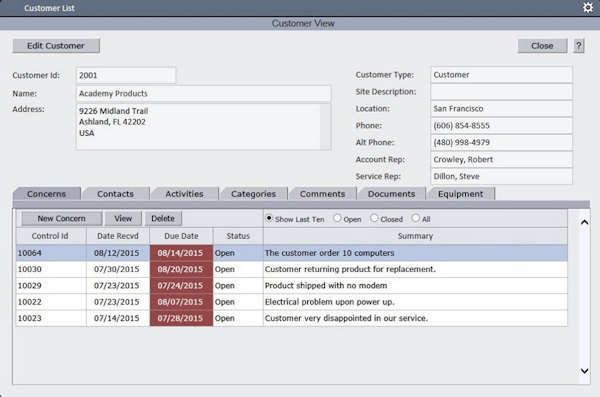
Task: Click the Name field Academy Products
Action: coord(204,93)
